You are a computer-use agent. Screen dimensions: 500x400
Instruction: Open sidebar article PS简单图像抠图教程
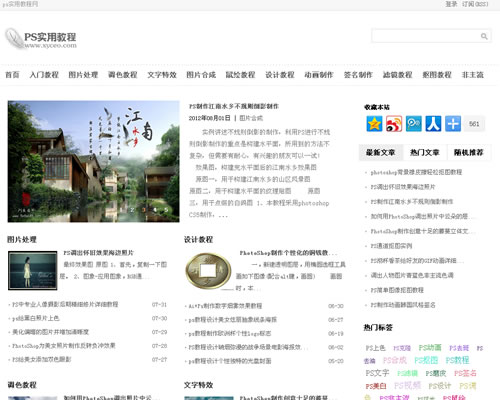point(397,290)
